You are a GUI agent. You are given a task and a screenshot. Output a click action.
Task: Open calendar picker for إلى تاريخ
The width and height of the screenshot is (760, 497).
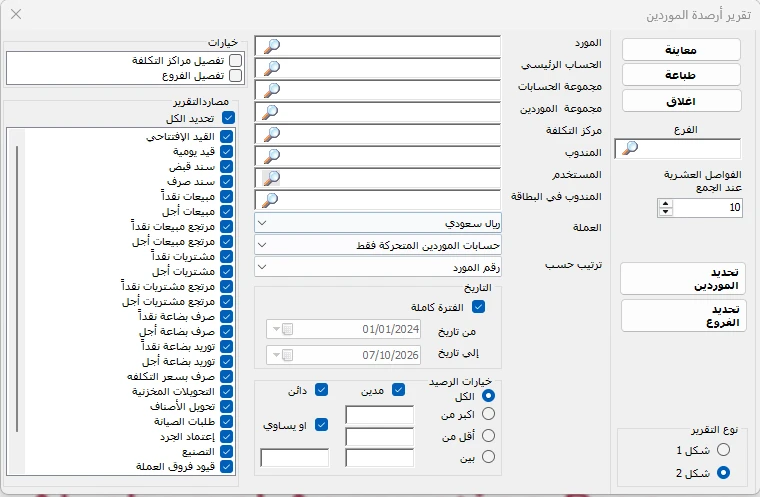[x=287, y=355]
